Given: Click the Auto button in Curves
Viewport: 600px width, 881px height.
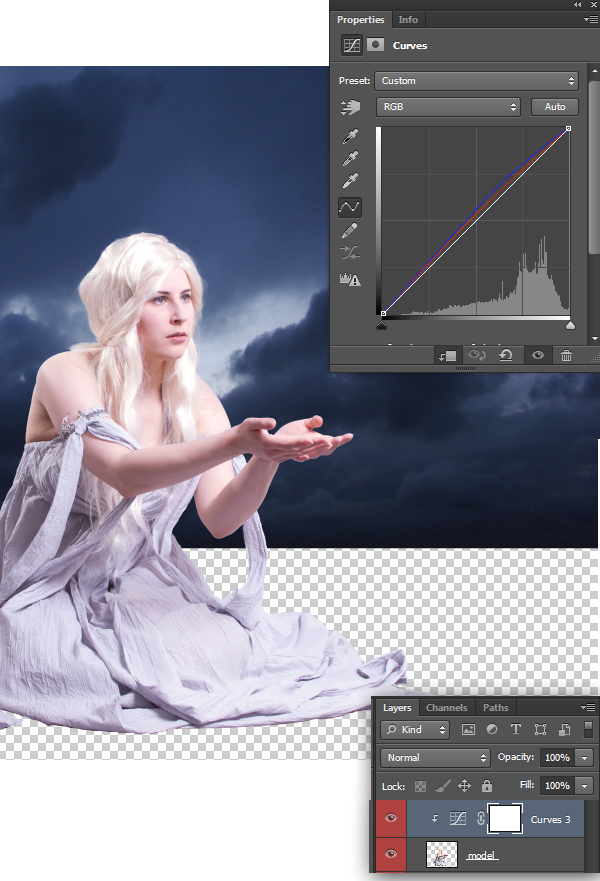Looking at the screenshot, I should point(555,107).
